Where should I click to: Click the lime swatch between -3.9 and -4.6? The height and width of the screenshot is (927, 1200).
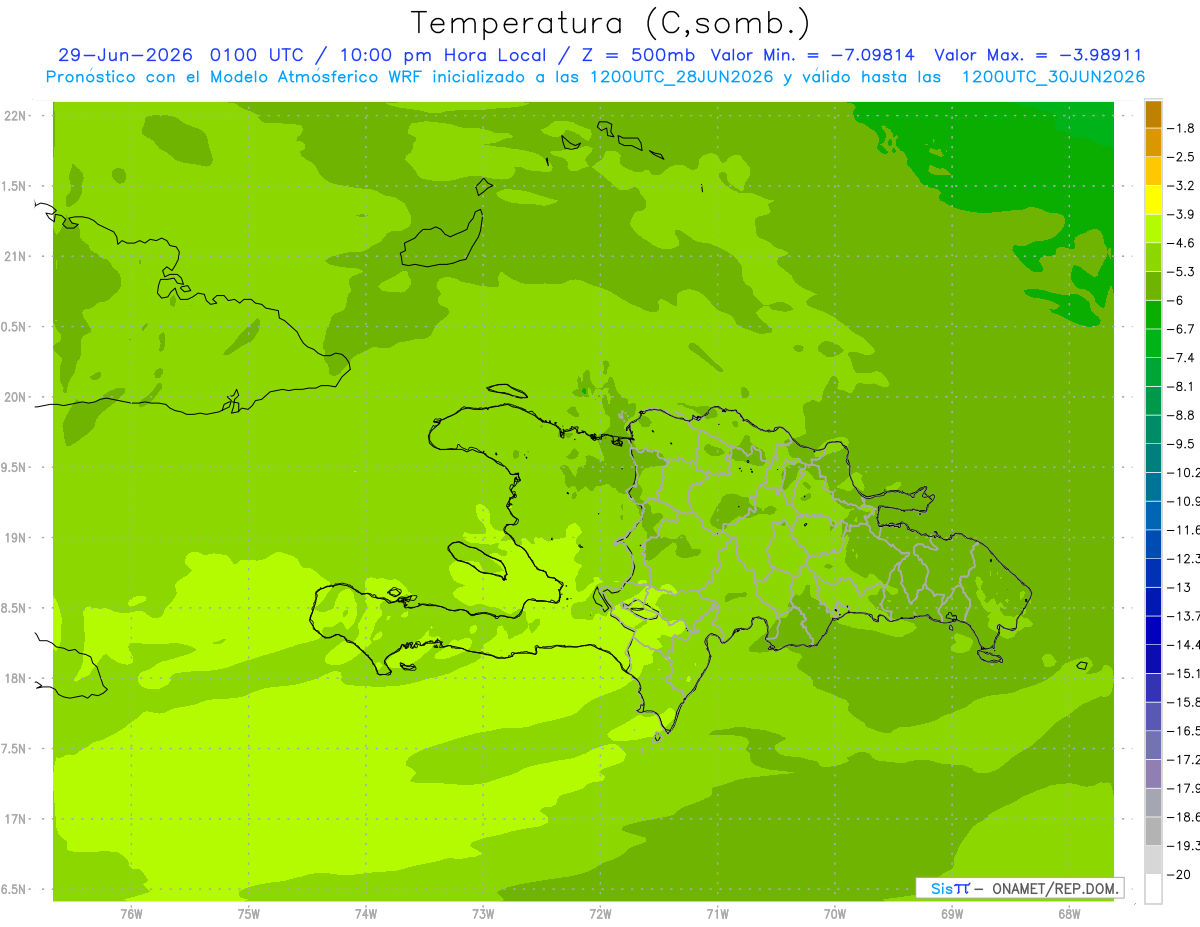point(1153,228)
